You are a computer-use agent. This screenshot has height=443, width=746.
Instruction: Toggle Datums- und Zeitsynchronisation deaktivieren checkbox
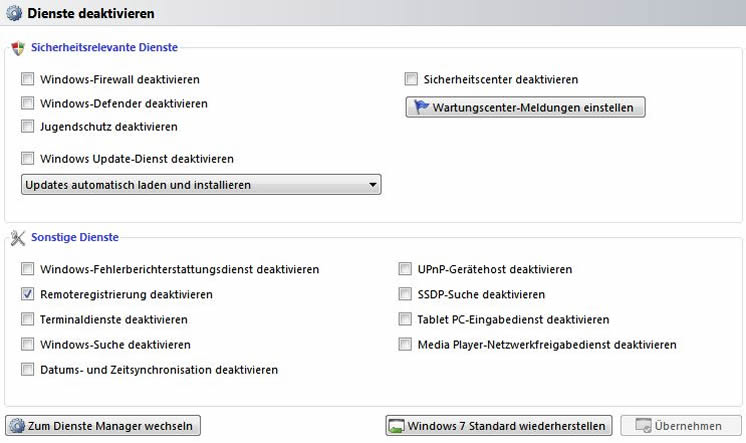pos(28,370)
